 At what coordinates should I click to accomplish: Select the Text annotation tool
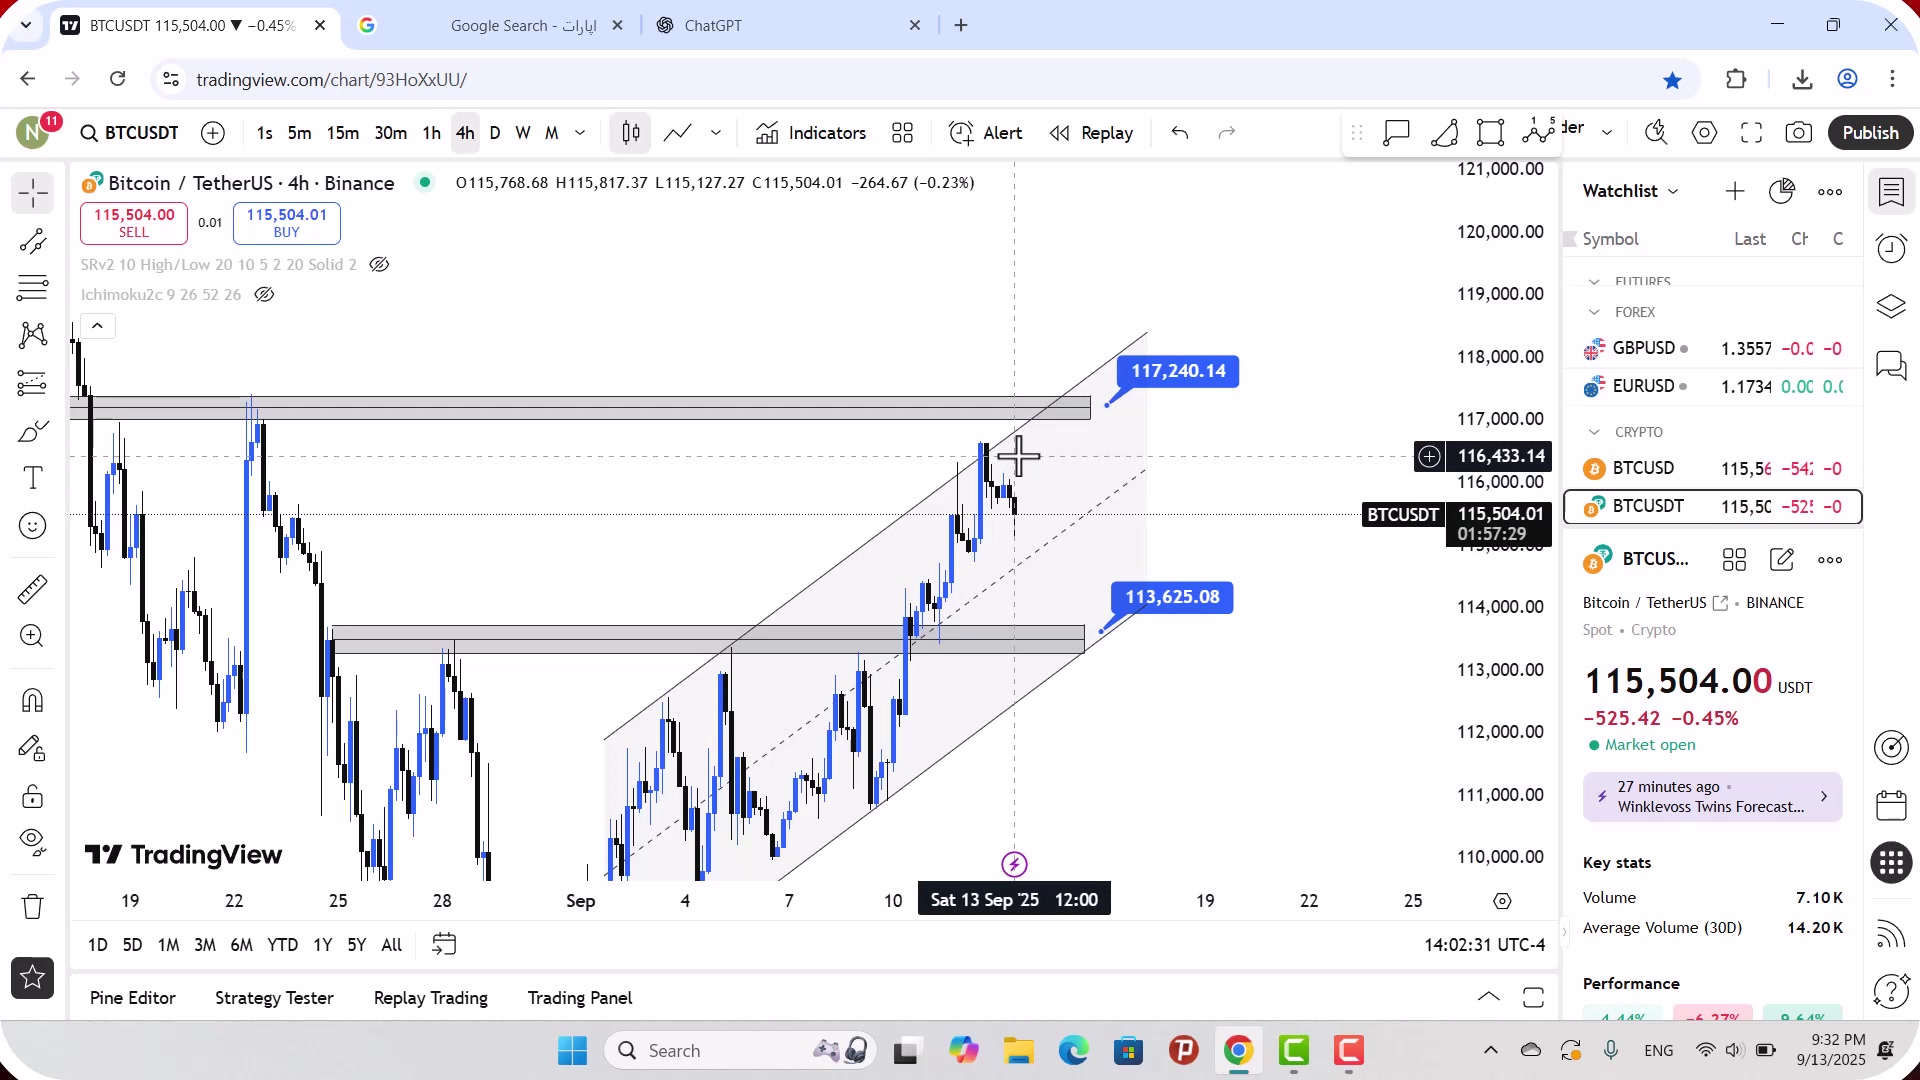coord(33,478)
